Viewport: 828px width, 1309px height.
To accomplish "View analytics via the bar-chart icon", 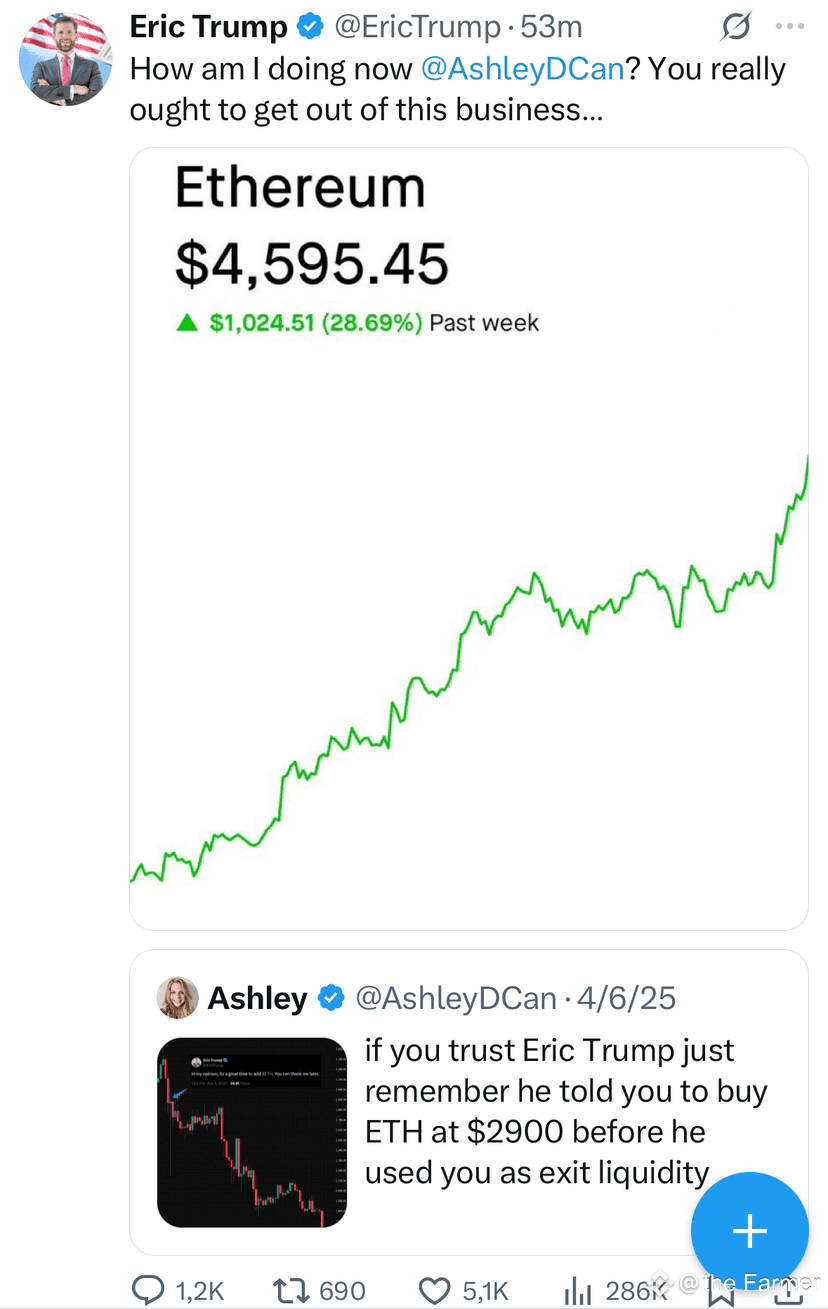I will click(x=578, y=1290).
